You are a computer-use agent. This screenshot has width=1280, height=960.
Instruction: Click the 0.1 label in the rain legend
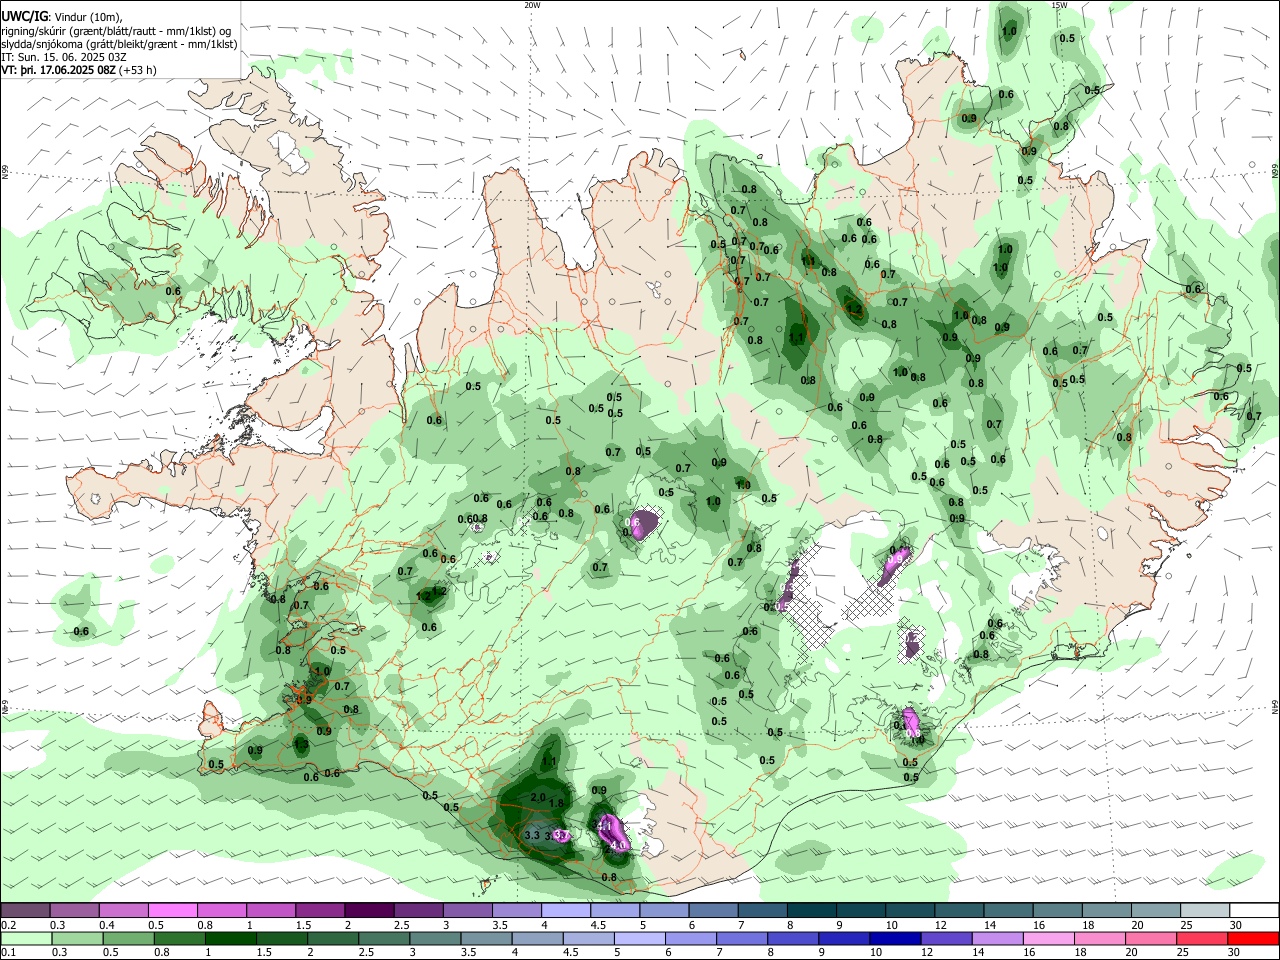[x=8, y=953]
